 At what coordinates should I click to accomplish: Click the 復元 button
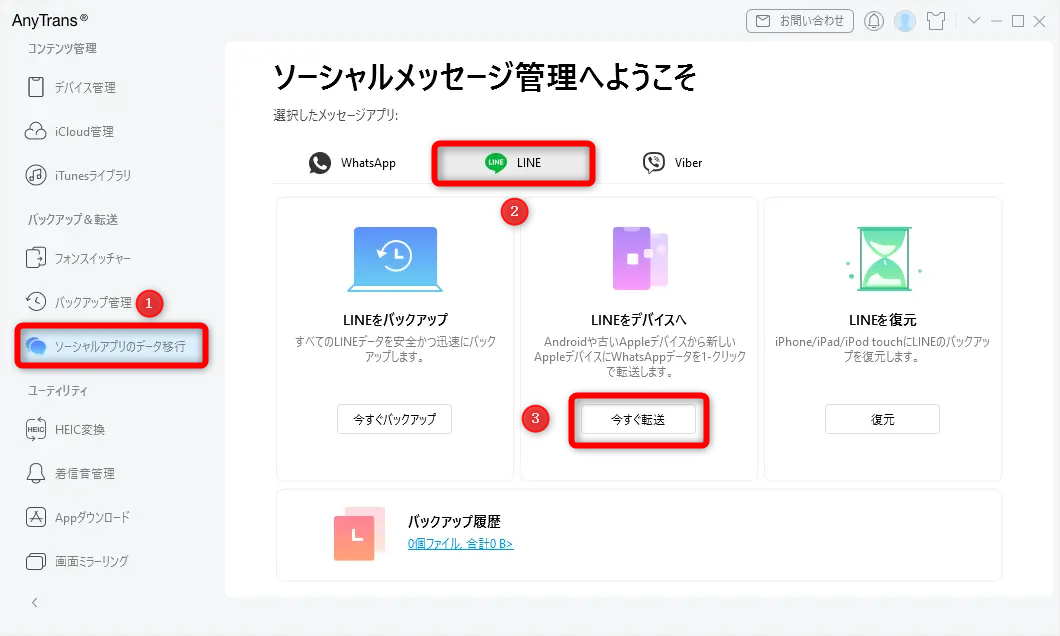click(882, 419)
